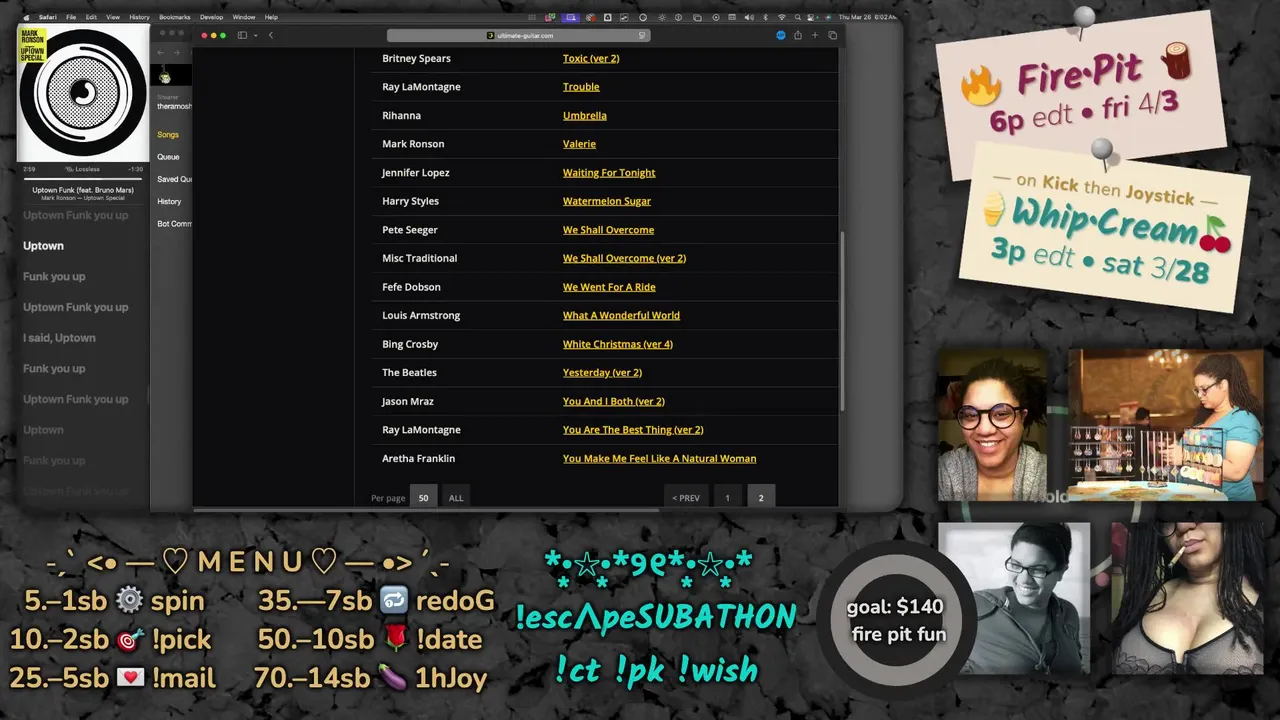Click the Britney Spears artist cell

tap(416, 58)
